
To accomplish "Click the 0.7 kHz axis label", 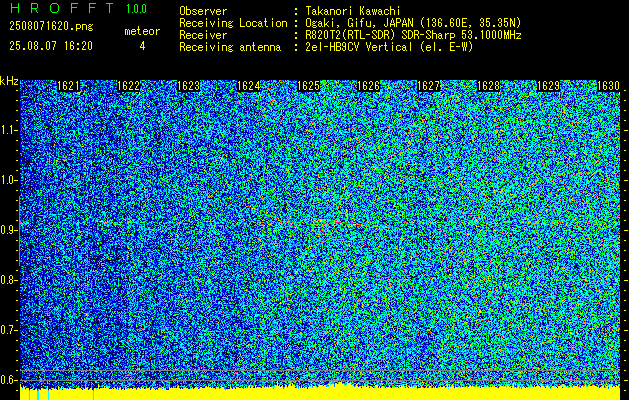I will coord(8,330).
